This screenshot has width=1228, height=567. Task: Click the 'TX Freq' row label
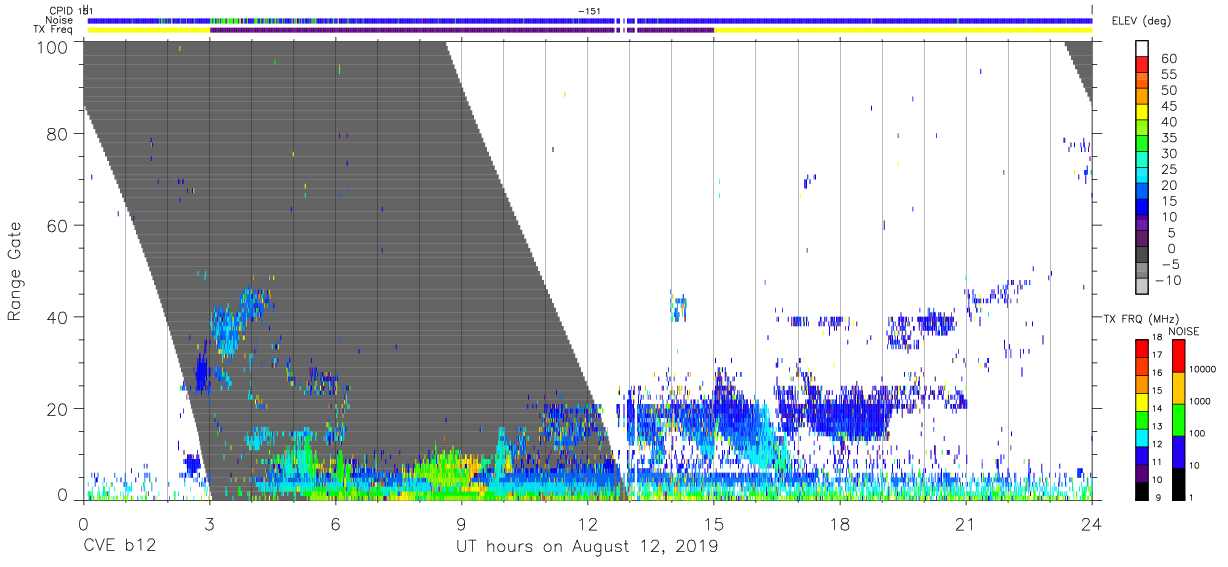point(54,29)
